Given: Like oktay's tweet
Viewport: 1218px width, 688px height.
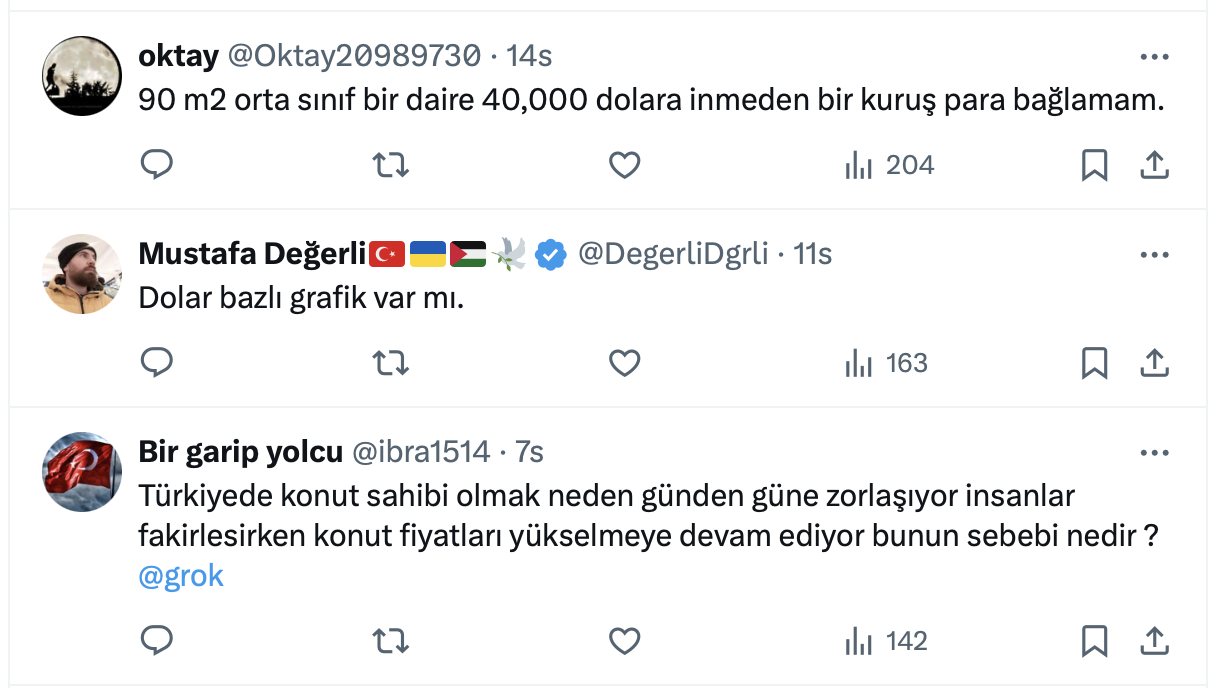Looking at the screenshot, I should (624, 164).
